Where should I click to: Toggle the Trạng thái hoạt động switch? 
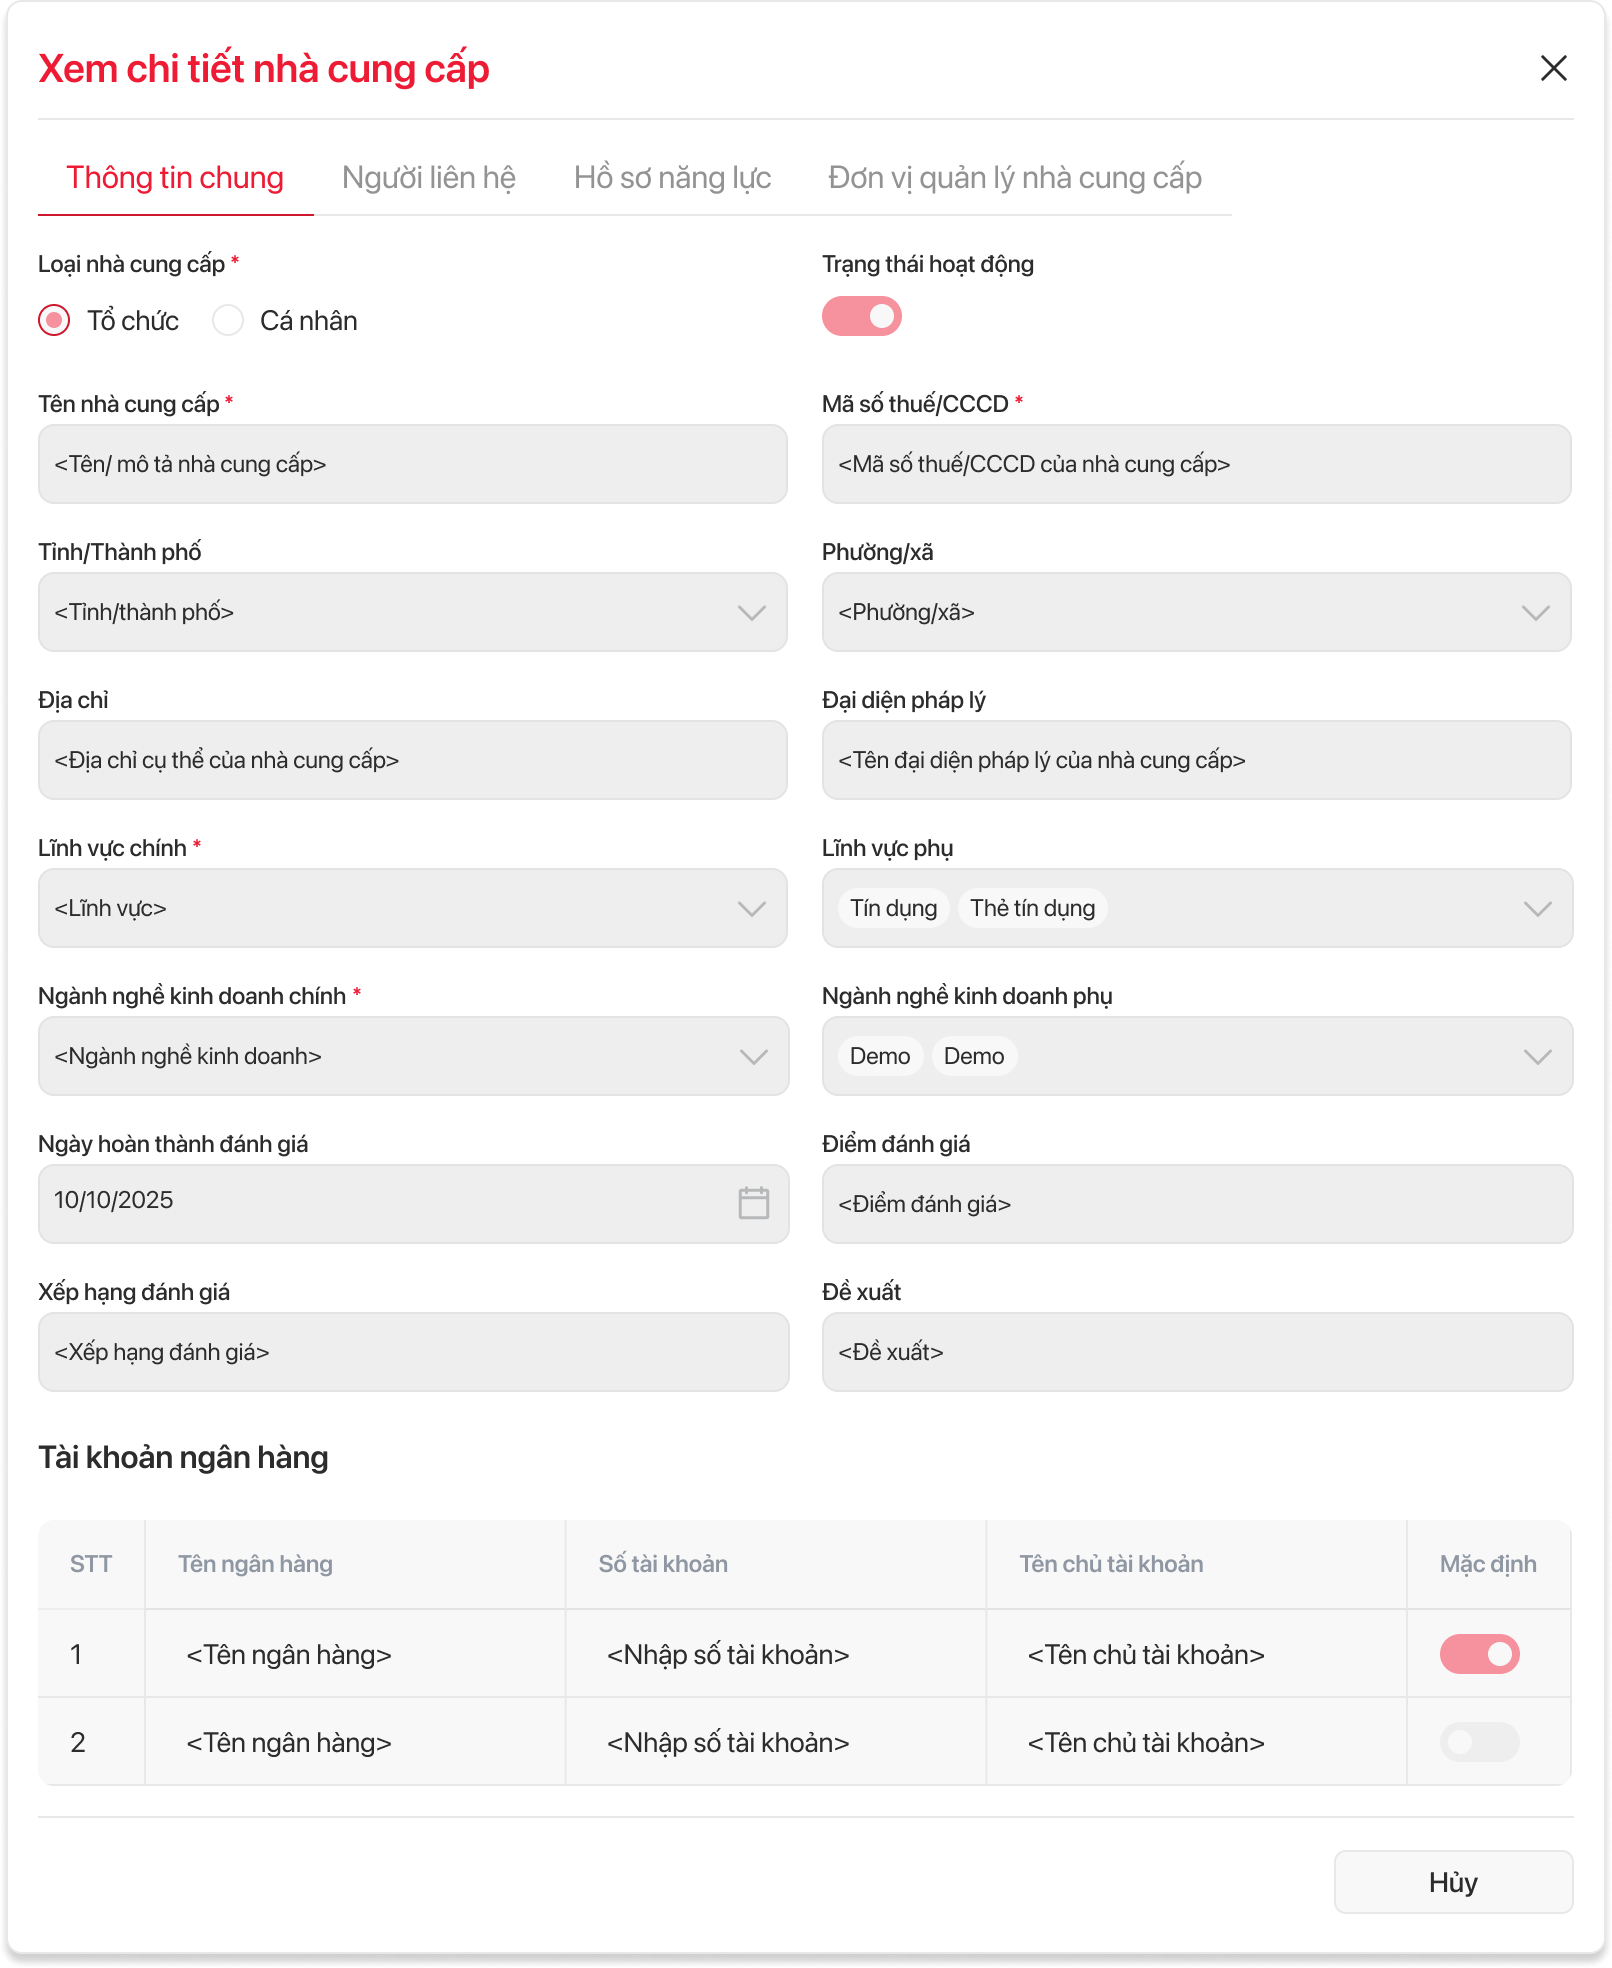click(861, 317)
